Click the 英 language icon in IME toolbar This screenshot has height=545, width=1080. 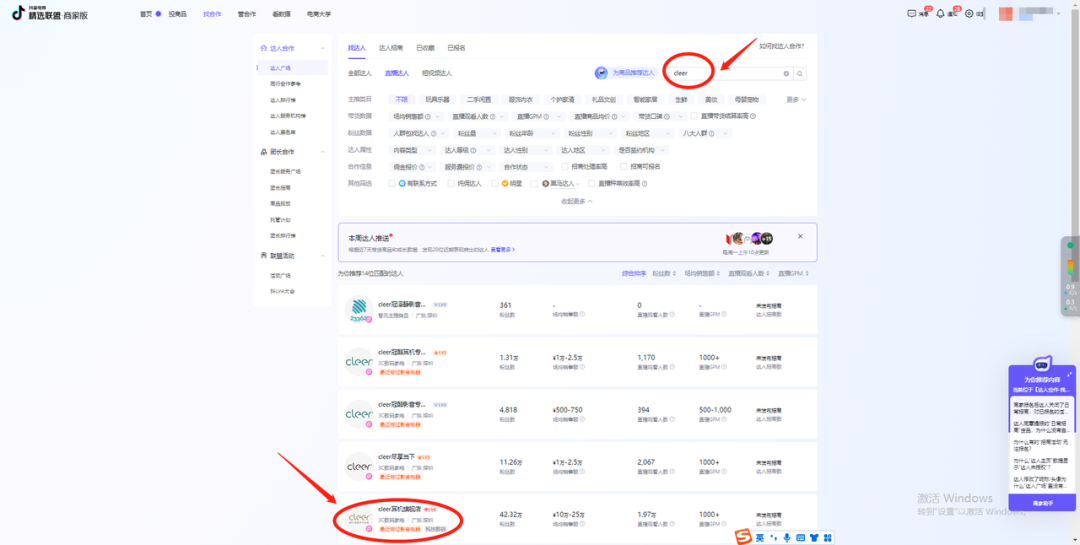(760, 537)
